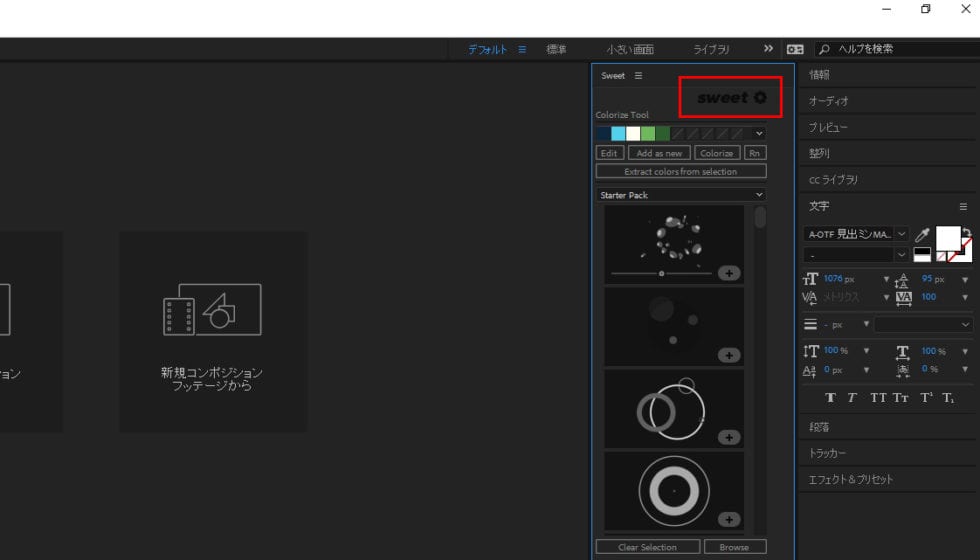Click Clear Selection button
The height and width of the screenshot is (560, 980).
pos(648,547)
